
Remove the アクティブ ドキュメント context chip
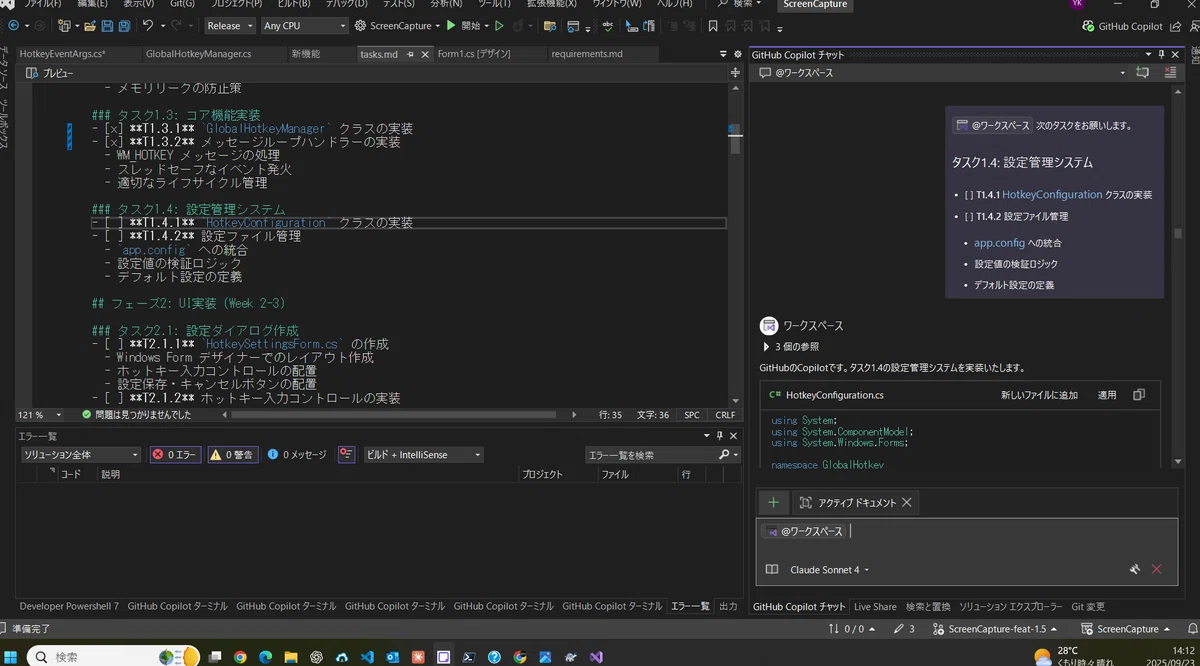pyautogui.click(x=906, y=502)
